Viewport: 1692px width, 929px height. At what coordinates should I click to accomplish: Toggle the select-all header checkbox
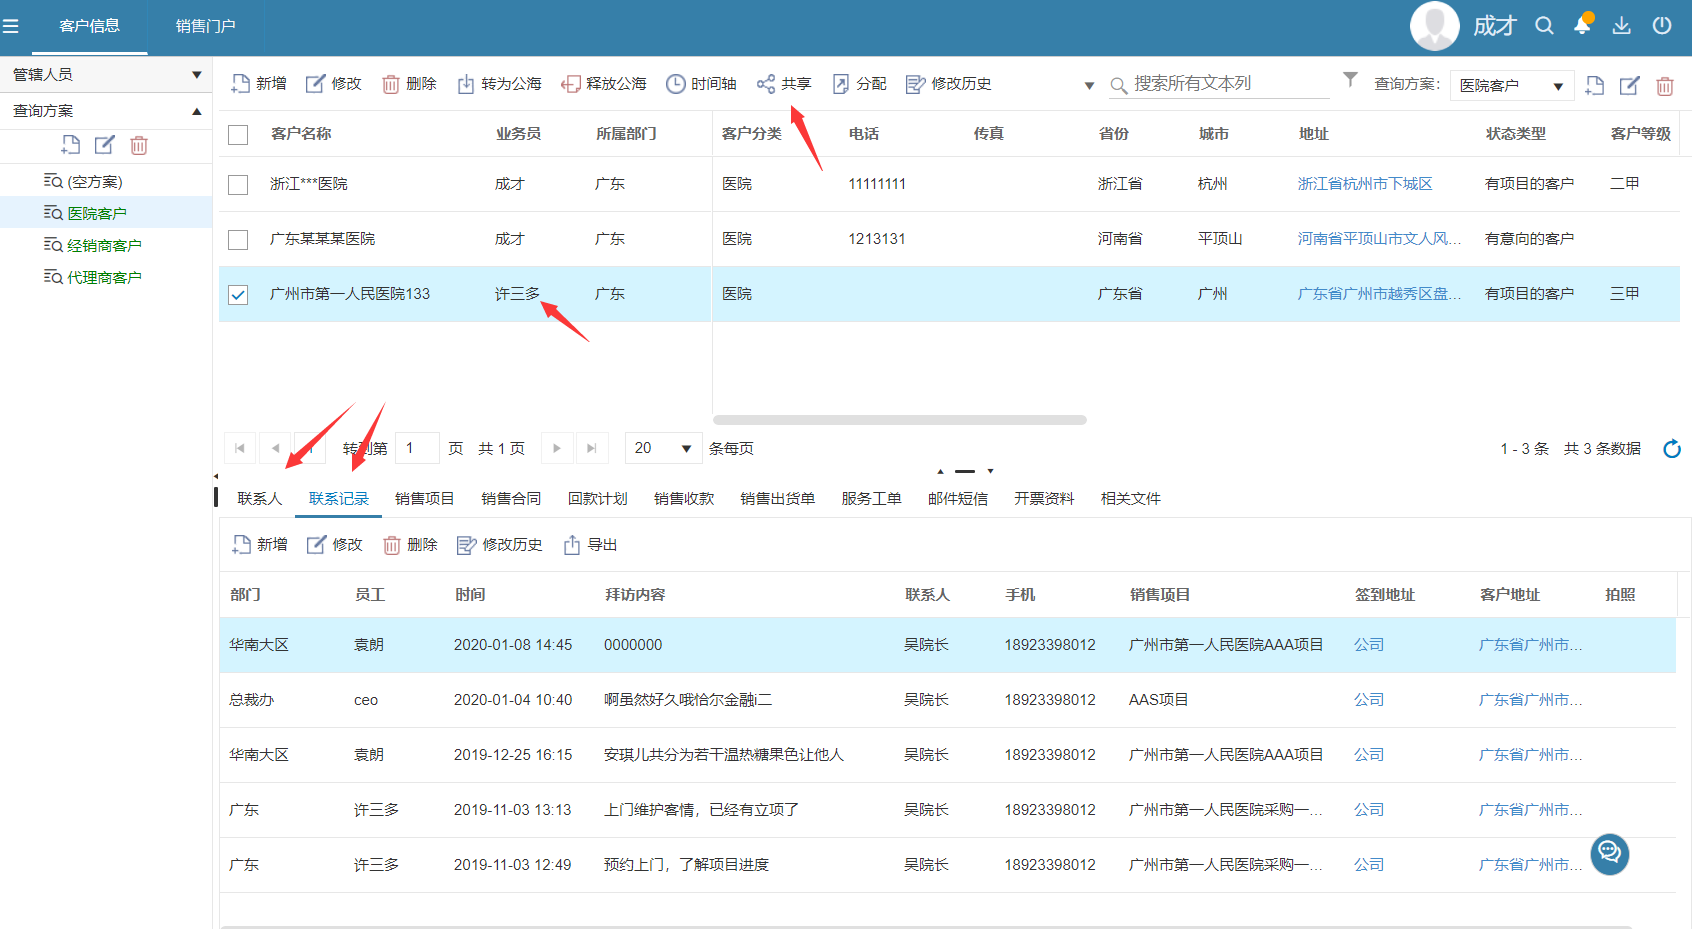click(x=238, y=135)
